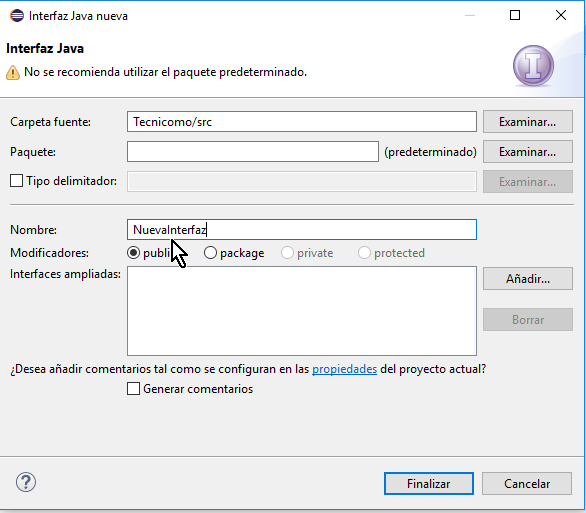Click the warning triangle icon
The height and width of the screenshot is (513, 586).
[x=13, y=72]
